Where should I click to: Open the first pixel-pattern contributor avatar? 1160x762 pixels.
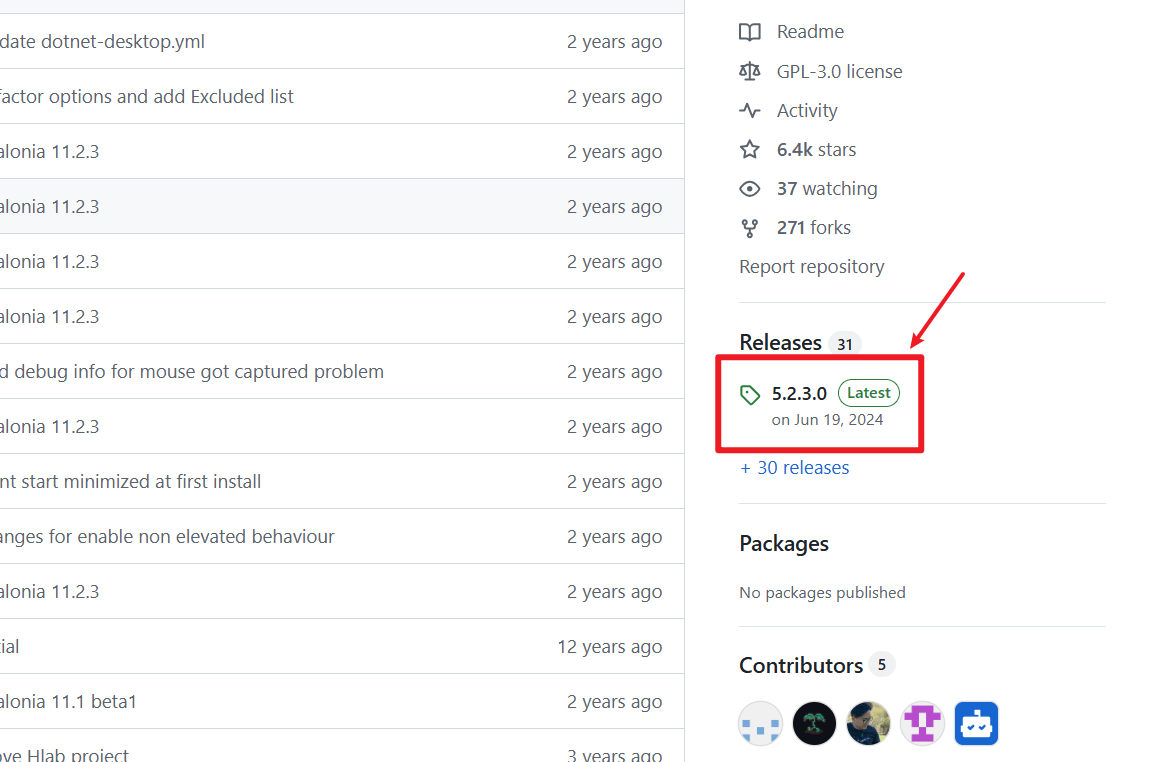pyautogui.click(x=761, y=723)
